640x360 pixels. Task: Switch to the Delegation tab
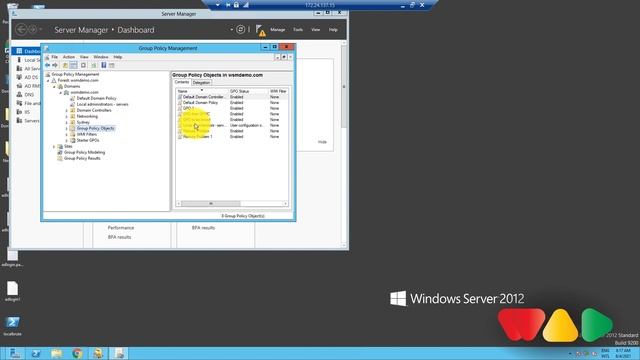201,82
